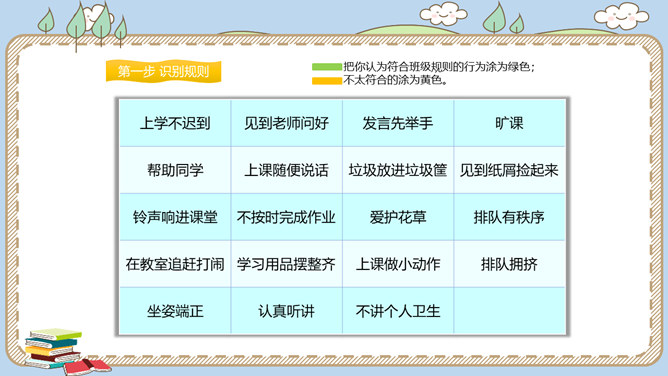Click the 不按时完成作业 cell
Viewport: 668px width, 376px height.
(x=287, y=217)
